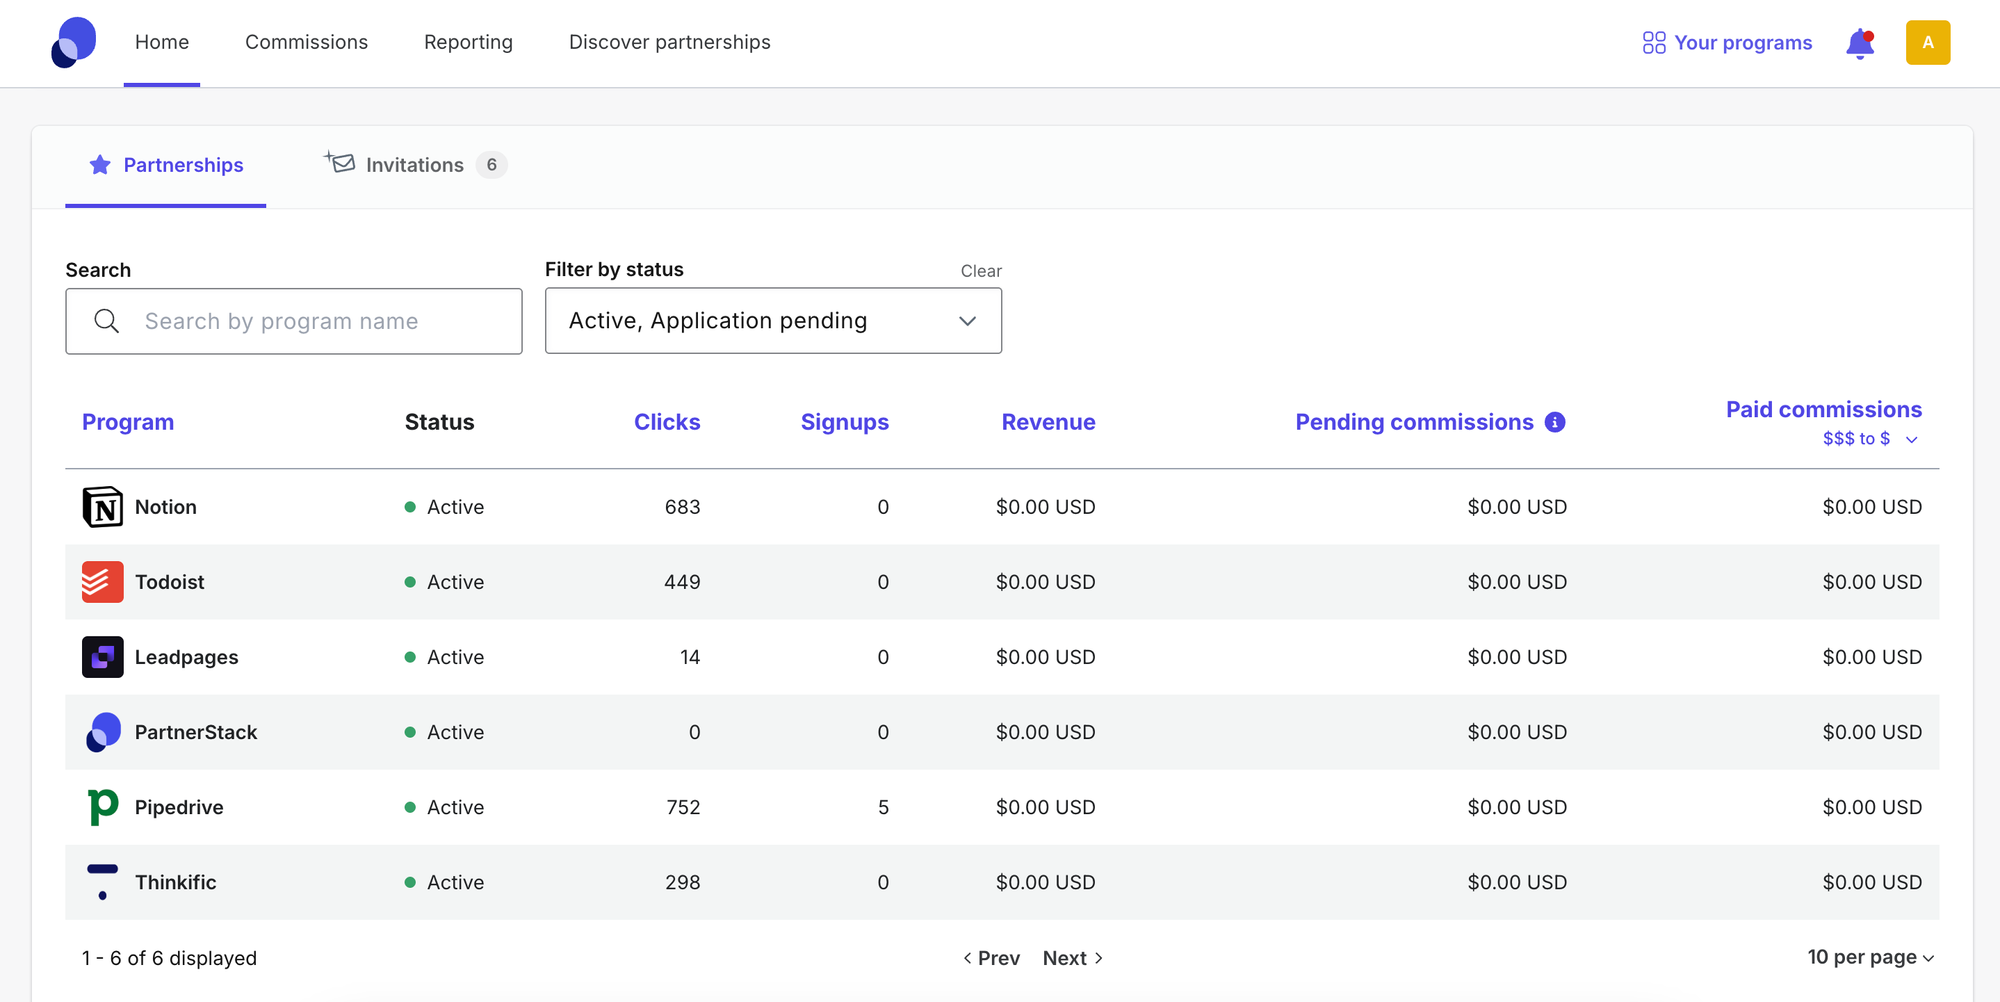Go to the Next page of results
This screenshot has height=1002, width=2000.
pos(1072,958)
